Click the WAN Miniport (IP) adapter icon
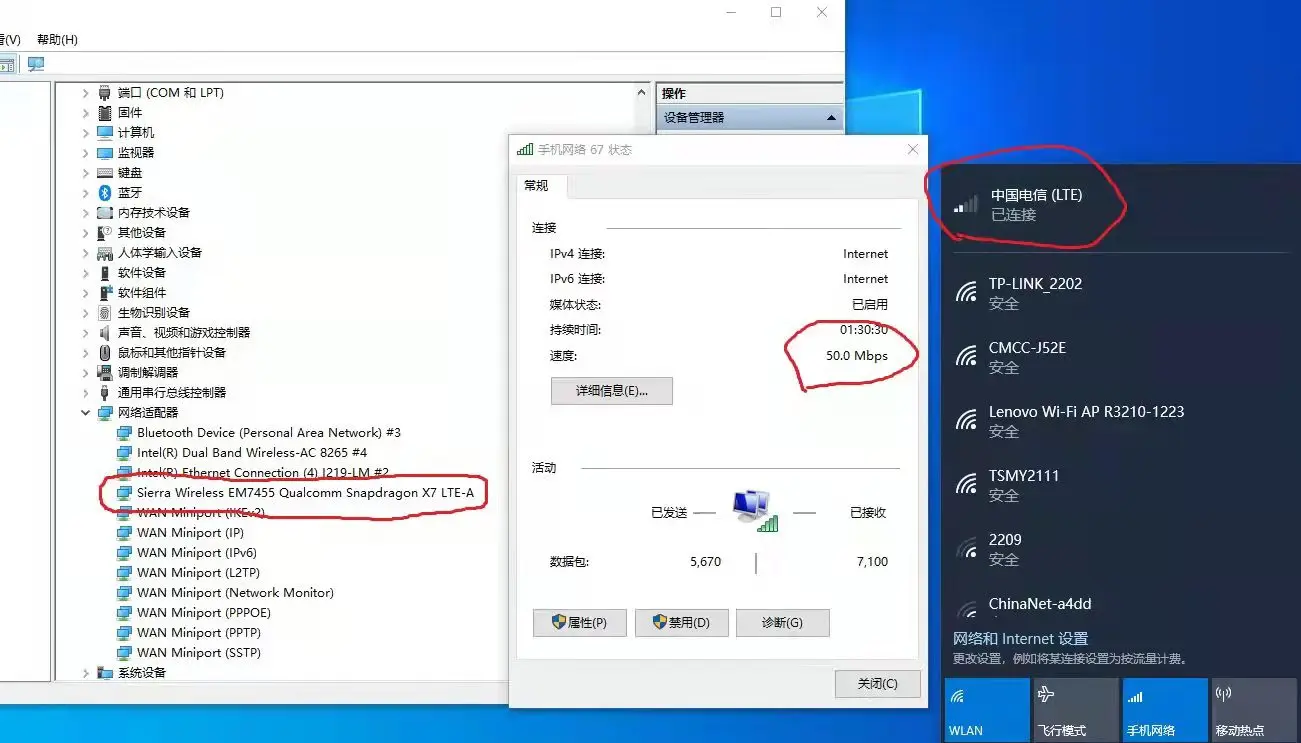1301x743 pixels. click(x=124, y=533)
